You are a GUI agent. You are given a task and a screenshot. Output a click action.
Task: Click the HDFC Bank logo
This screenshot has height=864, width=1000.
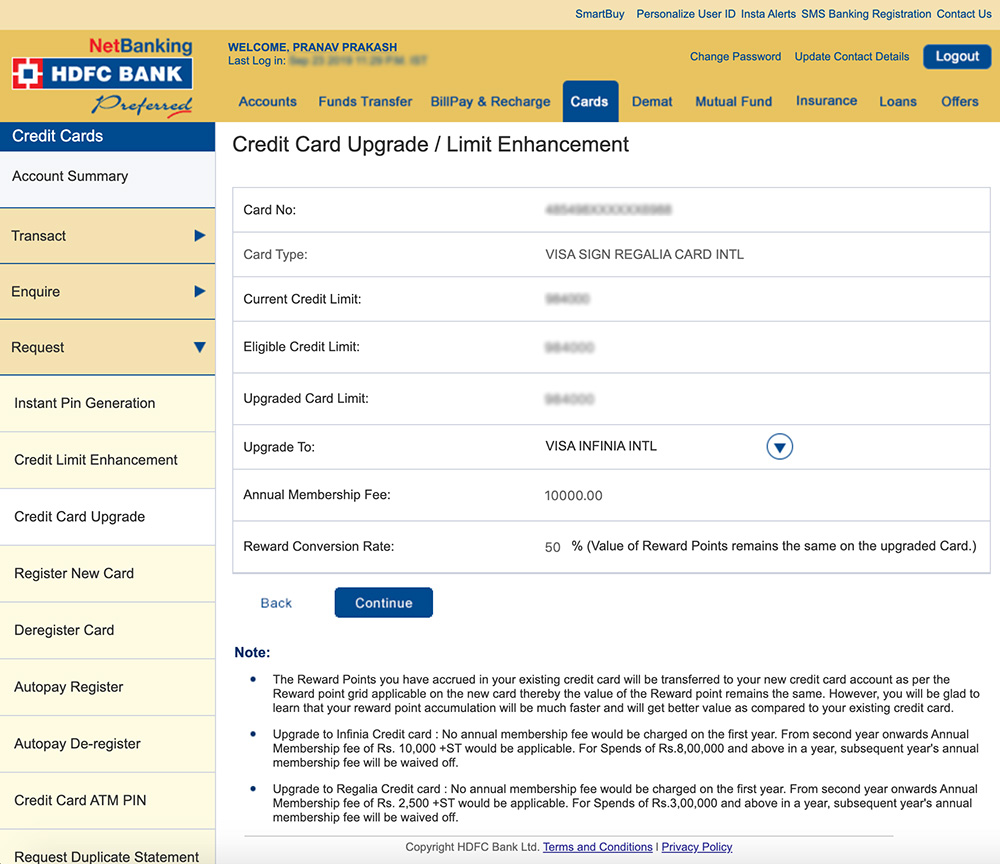102,75
